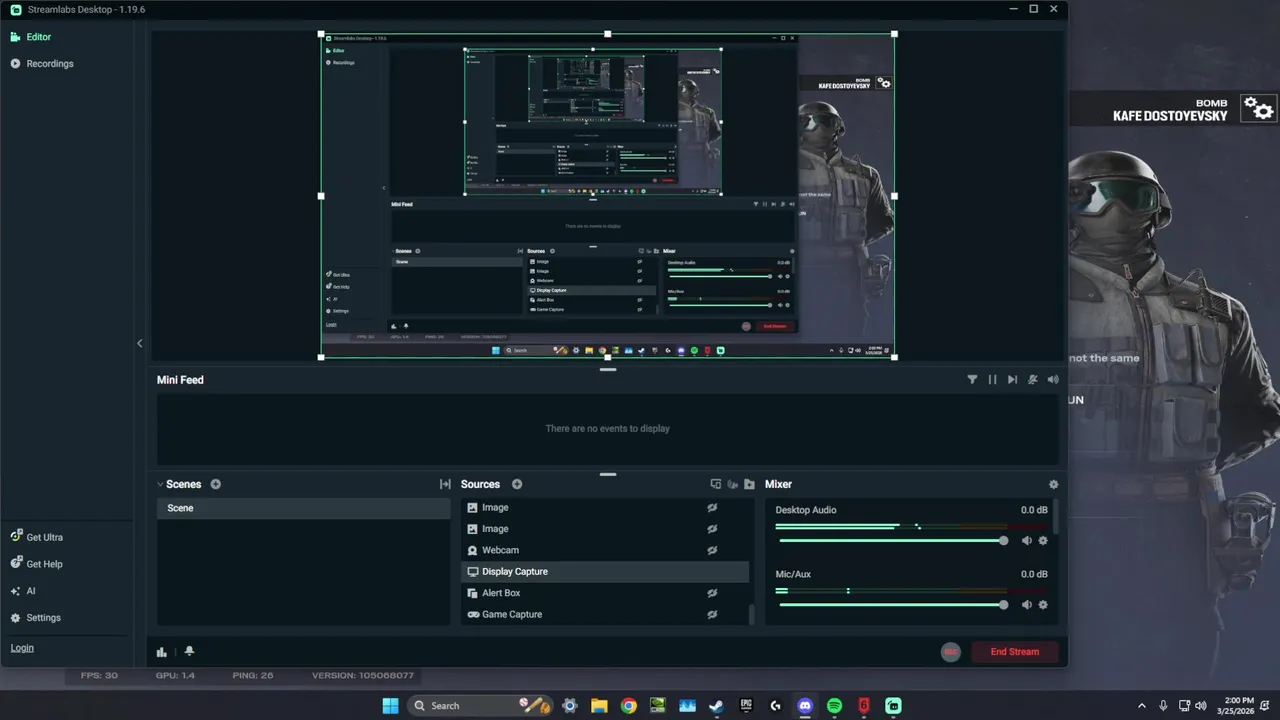Open Epic Games Launcher from taskbar

point(746,705)
